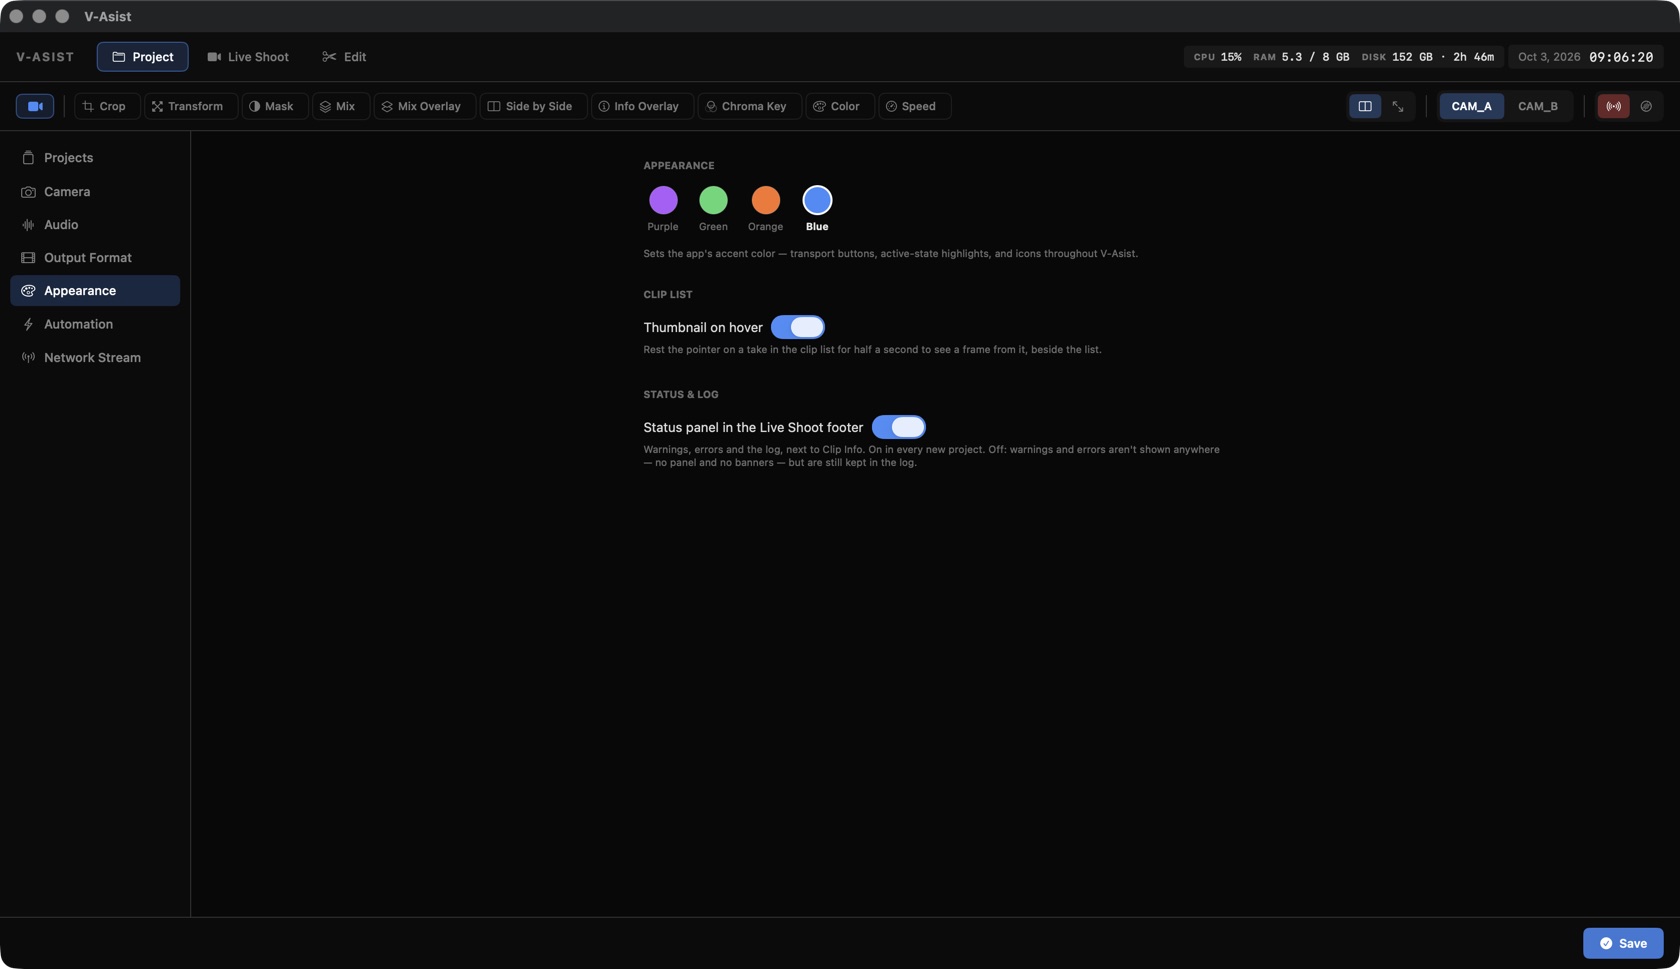The image size is (1680, 969).
Task: Open Projects in the sidebar
Action: click(x=95, y=158)
